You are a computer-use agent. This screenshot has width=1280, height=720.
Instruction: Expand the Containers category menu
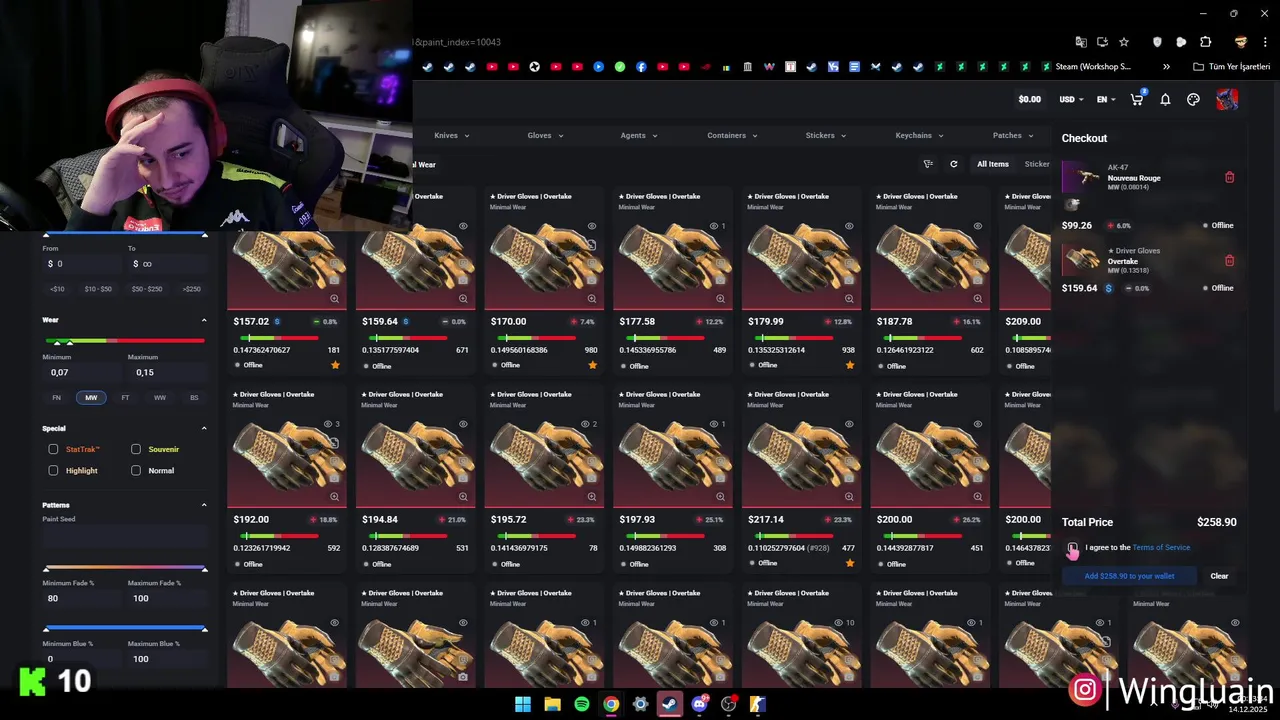click(x=732, y=135)
